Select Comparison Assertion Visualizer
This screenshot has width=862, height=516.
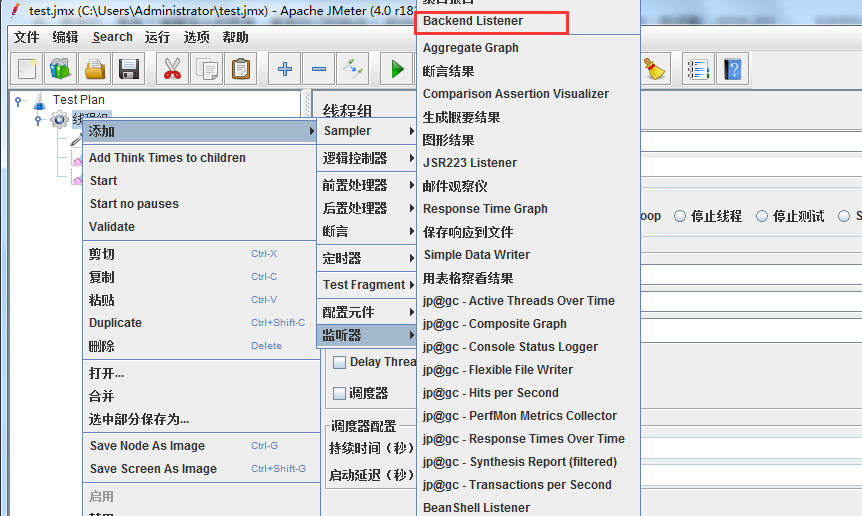pos(528,94)
